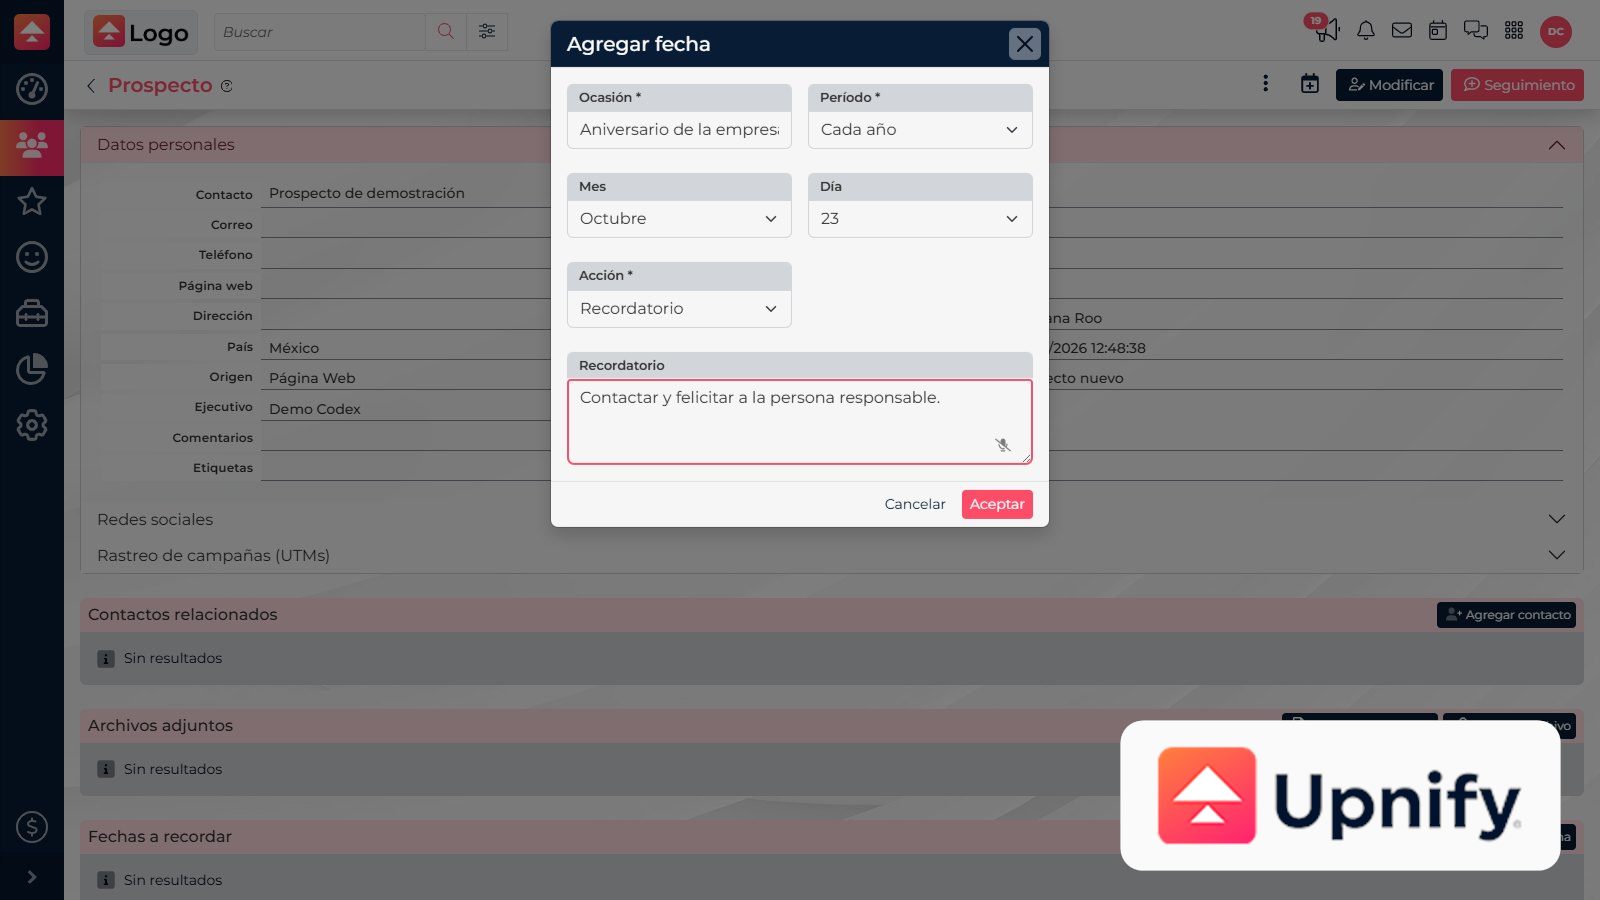The height and width of the screenshot is (900, 1600).
Task: Open the chat bubbles icon
Action: 1476,31
